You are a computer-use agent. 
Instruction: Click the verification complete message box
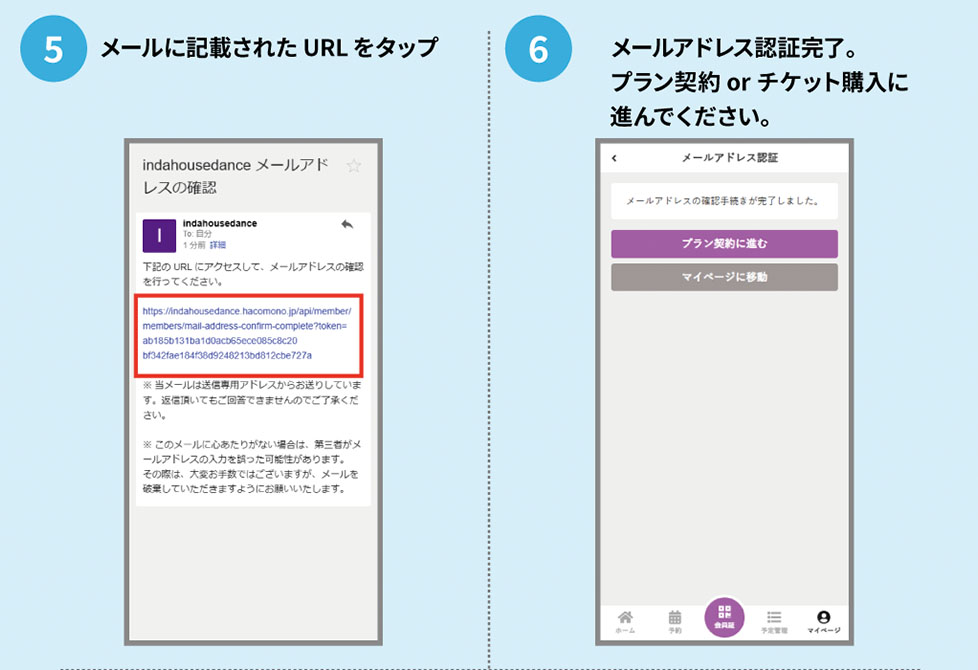pyautogui.click(x=724, y=201)
